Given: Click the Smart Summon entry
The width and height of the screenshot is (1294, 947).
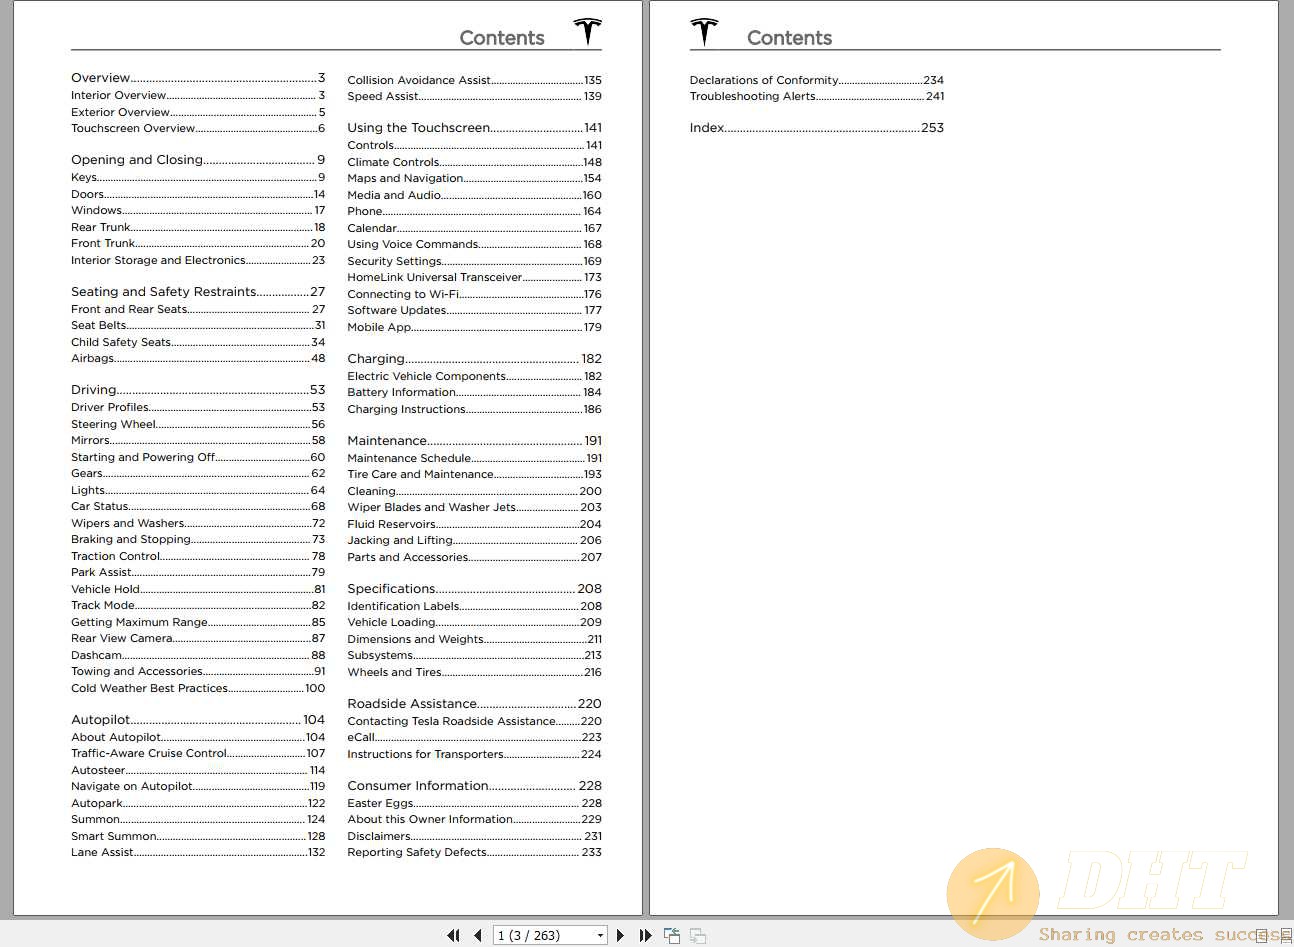Looking at the screenshot, I should point(198,836).
